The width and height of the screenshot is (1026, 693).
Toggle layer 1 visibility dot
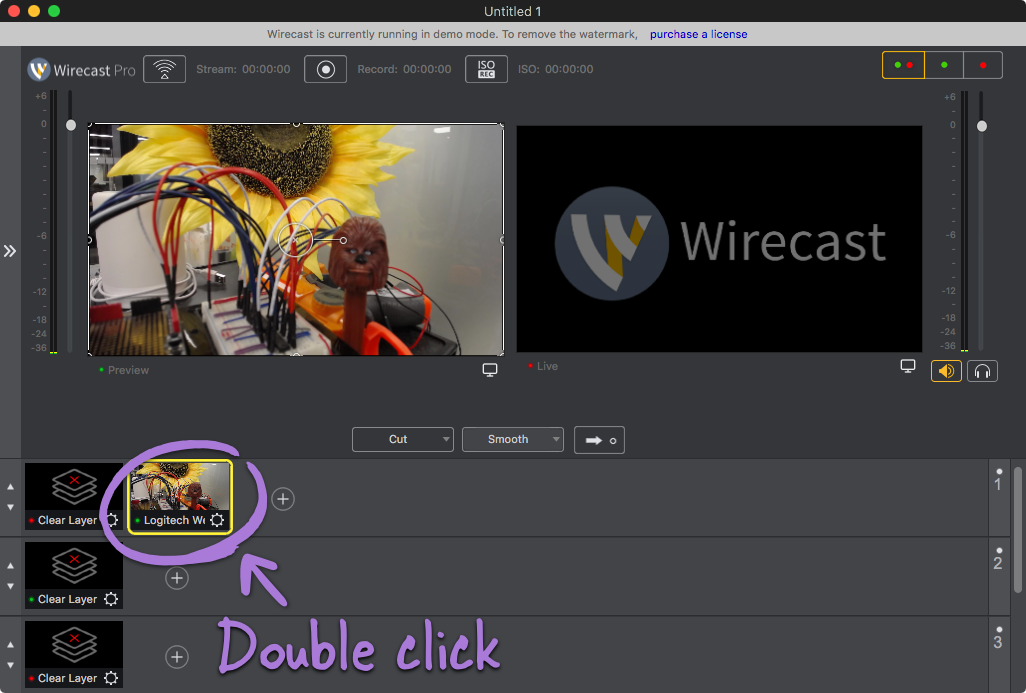click(999, 471)
